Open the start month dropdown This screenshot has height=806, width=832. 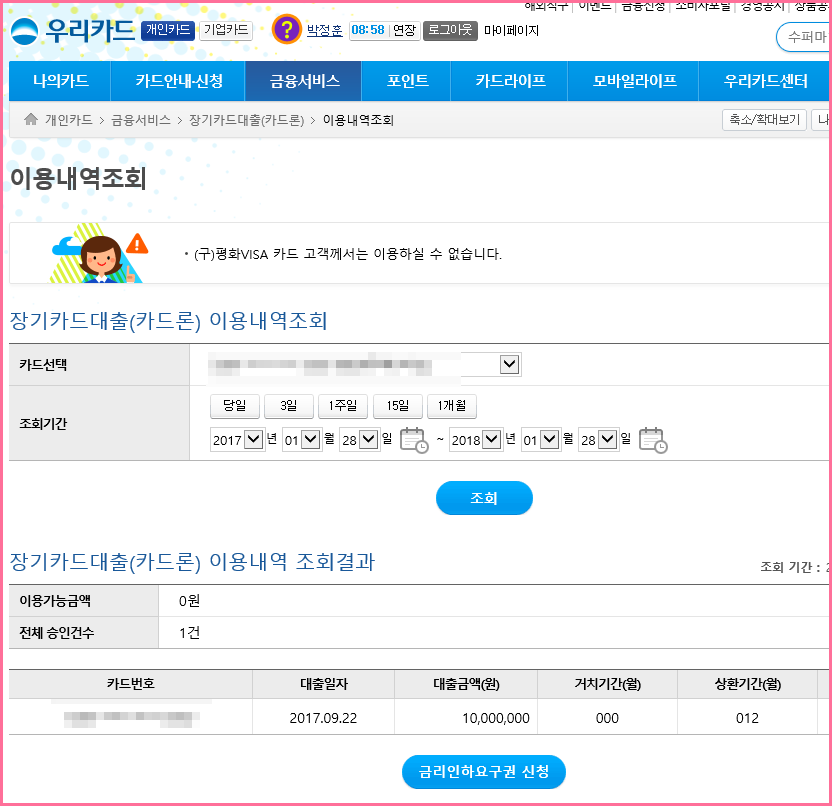(x=301, y=439)
